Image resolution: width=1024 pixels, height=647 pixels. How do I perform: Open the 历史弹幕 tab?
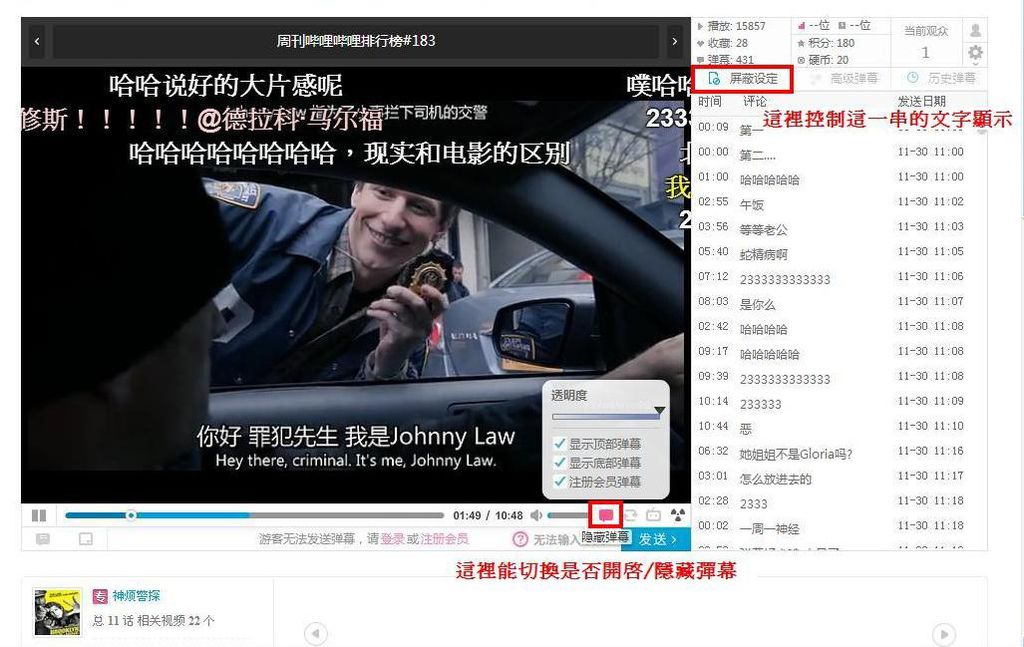(940, 79)
